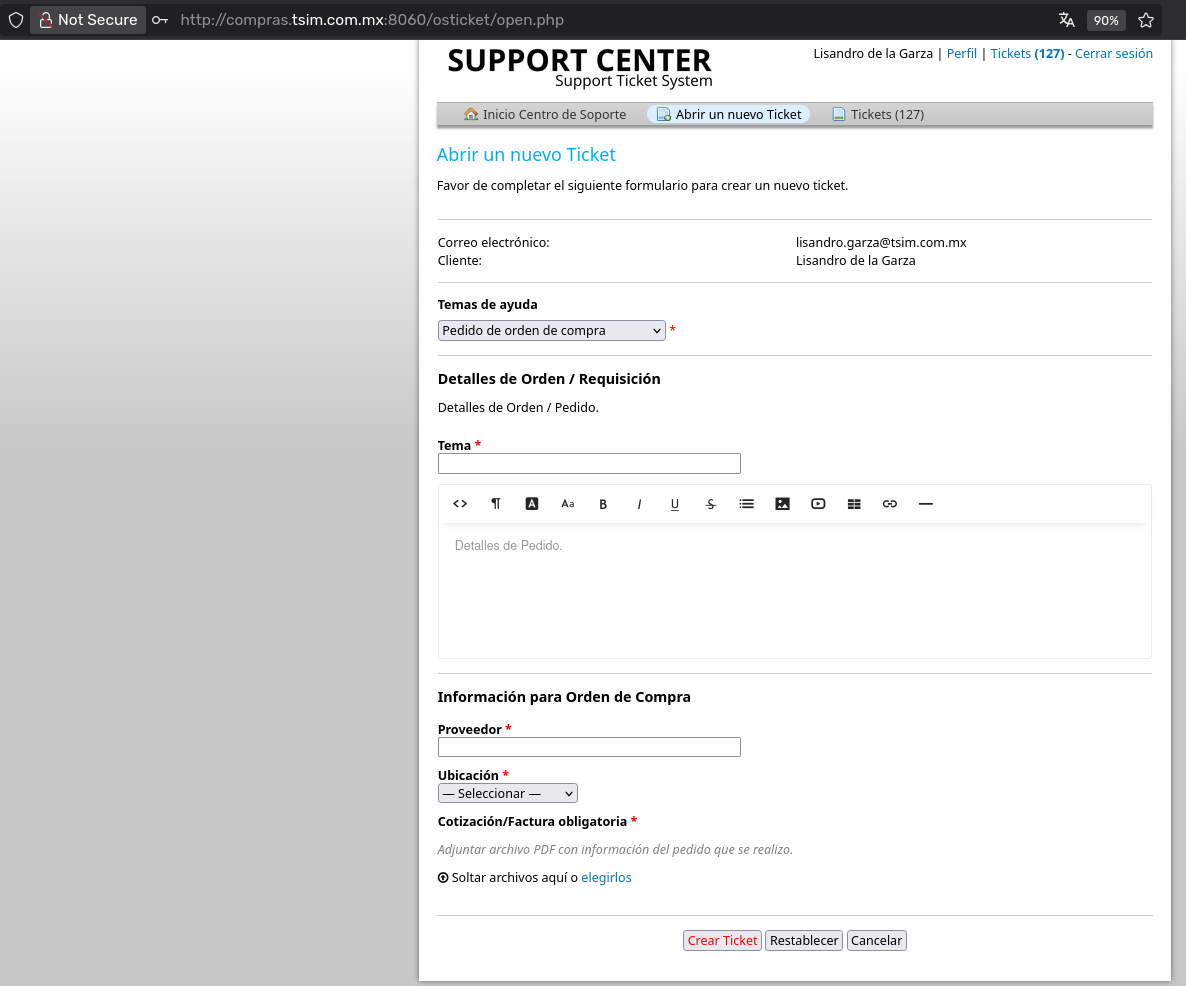Open the Temas de ayuda dropdown
1186x986 pixels.
tap(551, 331)
